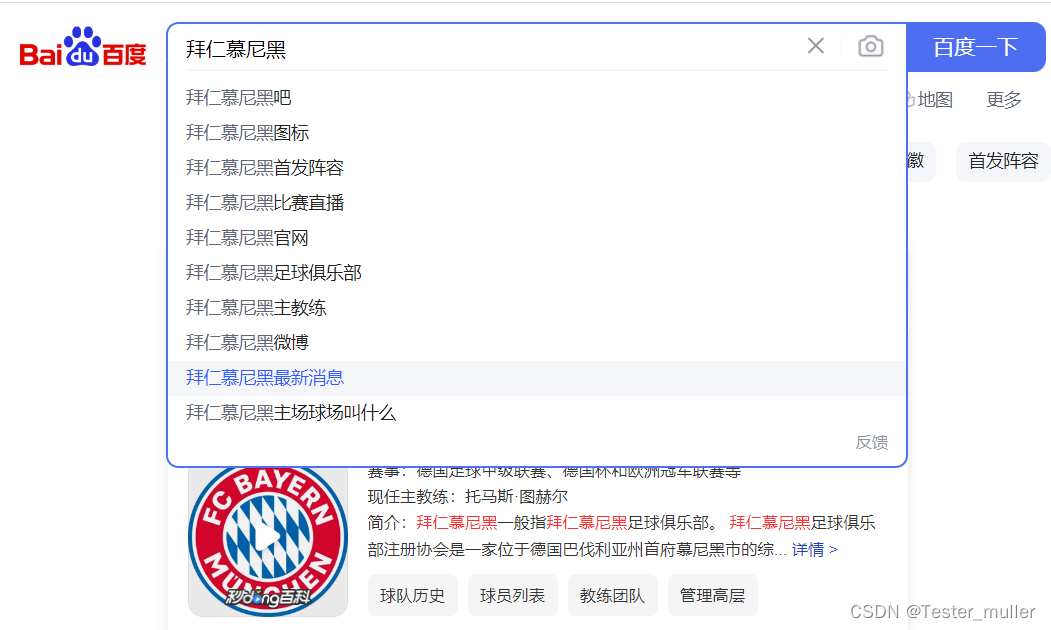
Task: Click the 反馈 feedback link
Action: click(x=871, y=442)
